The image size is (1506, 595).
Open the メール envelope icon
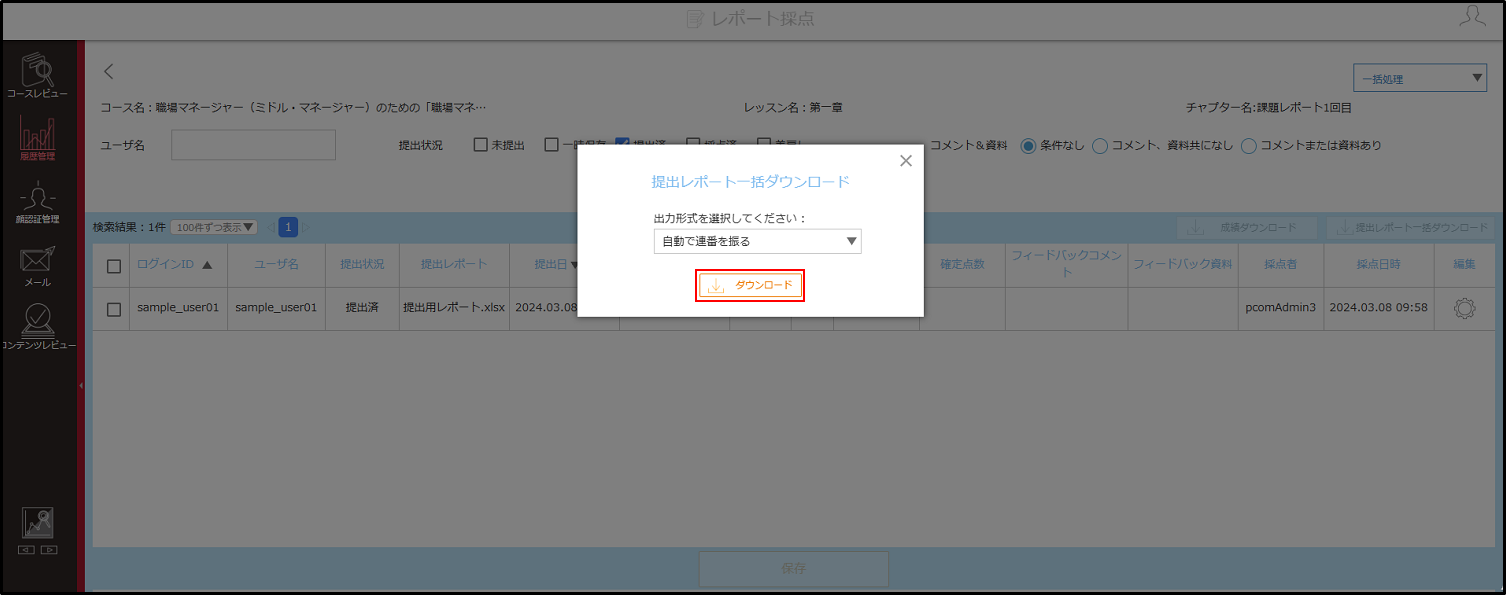(38, 265)
